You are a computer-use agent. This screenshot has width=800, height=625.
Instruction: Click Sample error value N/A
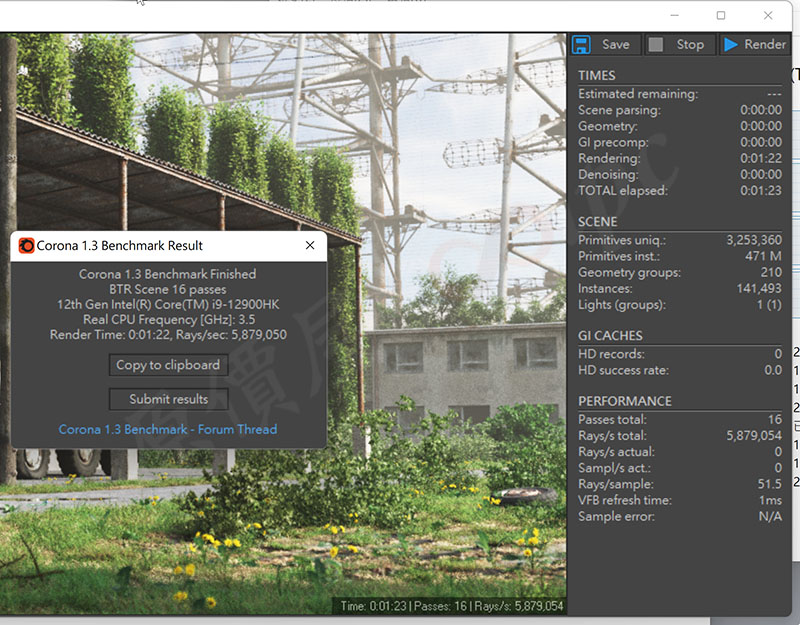770,516
